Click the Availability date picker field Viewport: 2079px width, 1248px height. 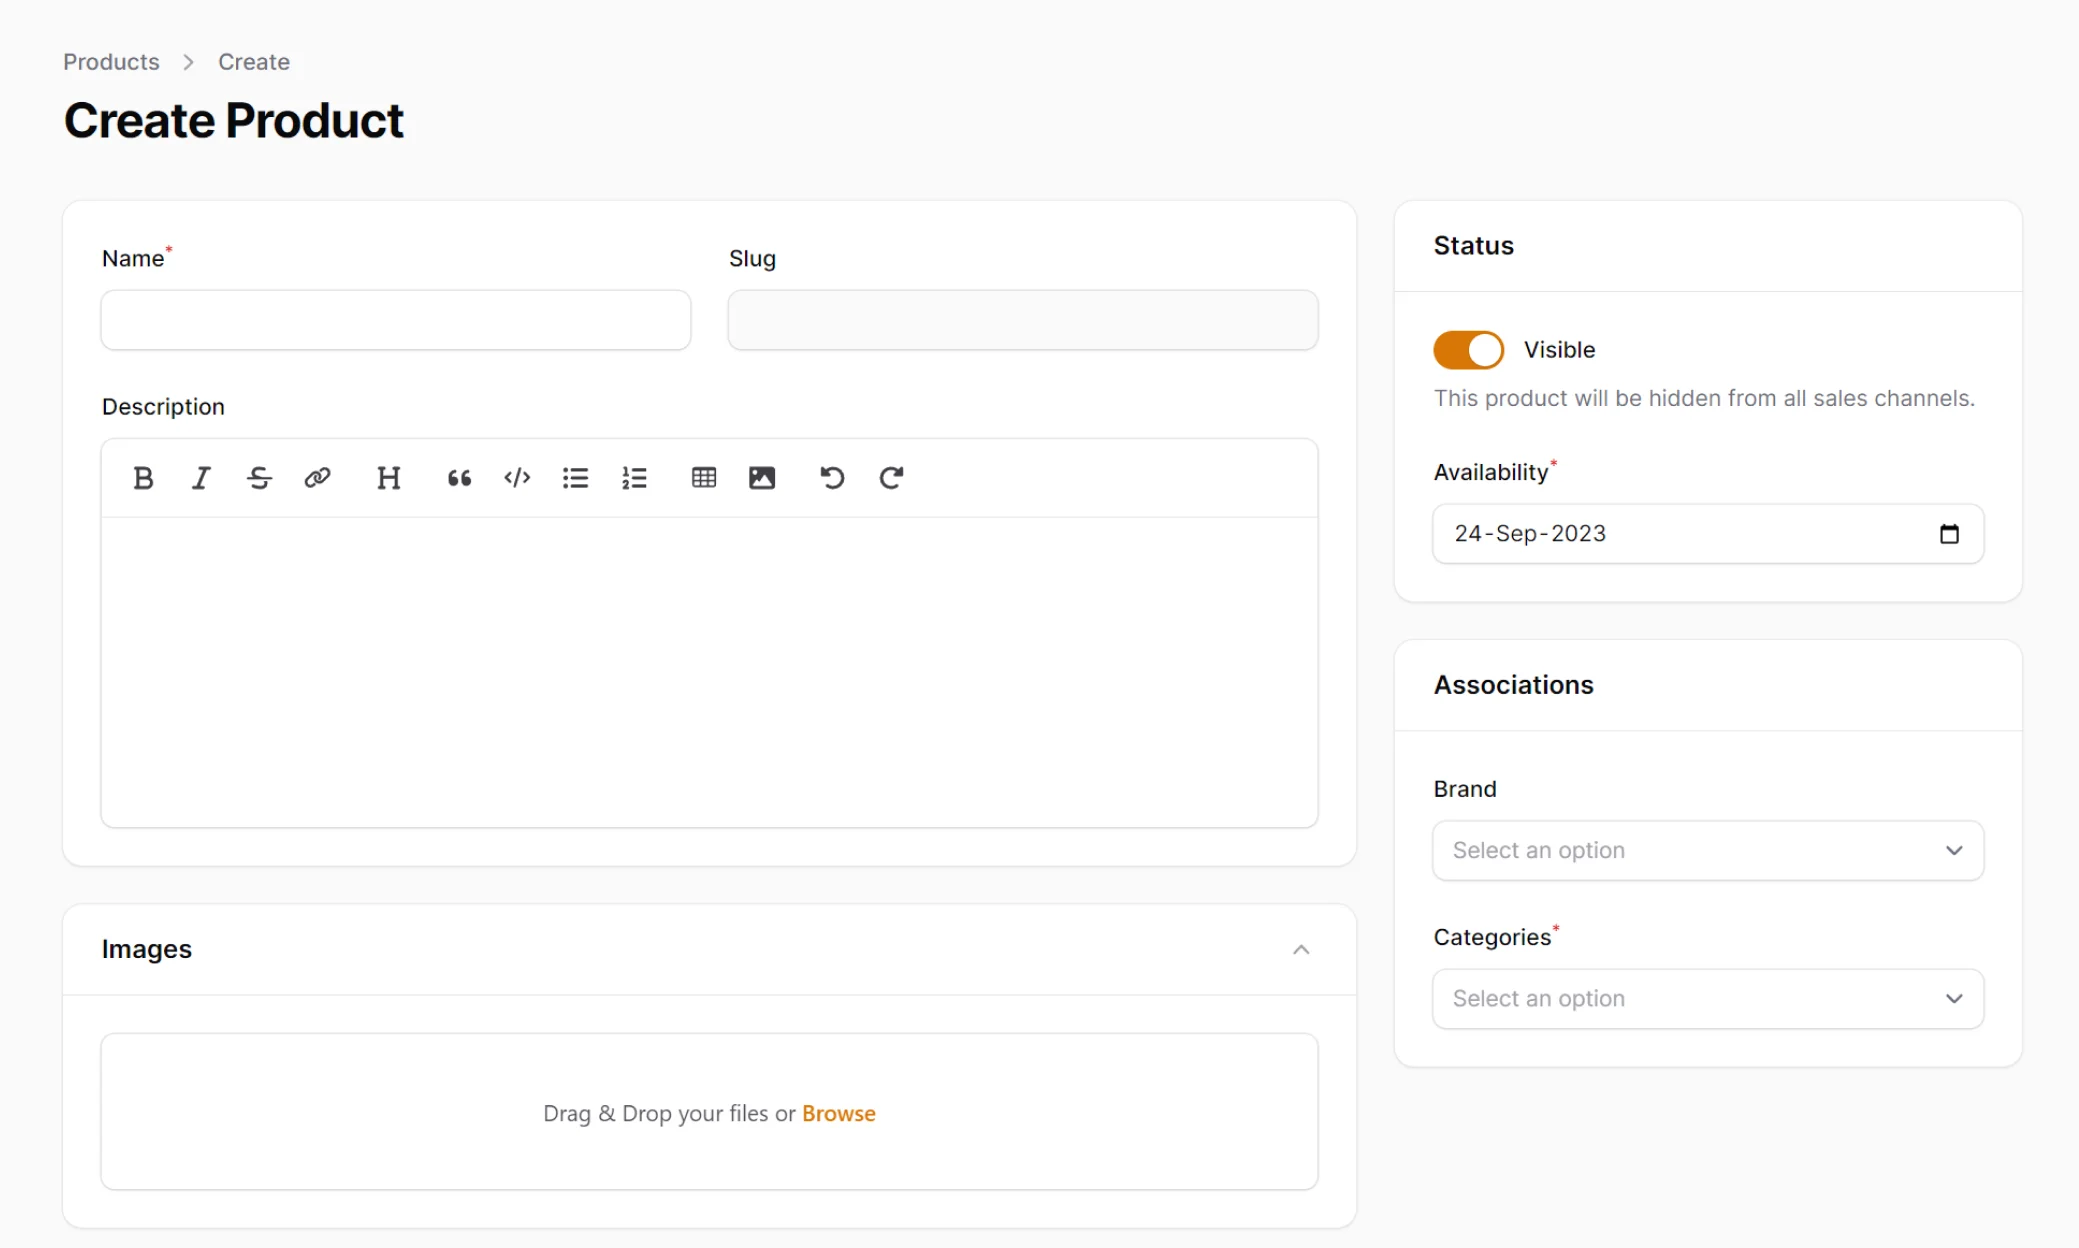(x=1706, y=533)
